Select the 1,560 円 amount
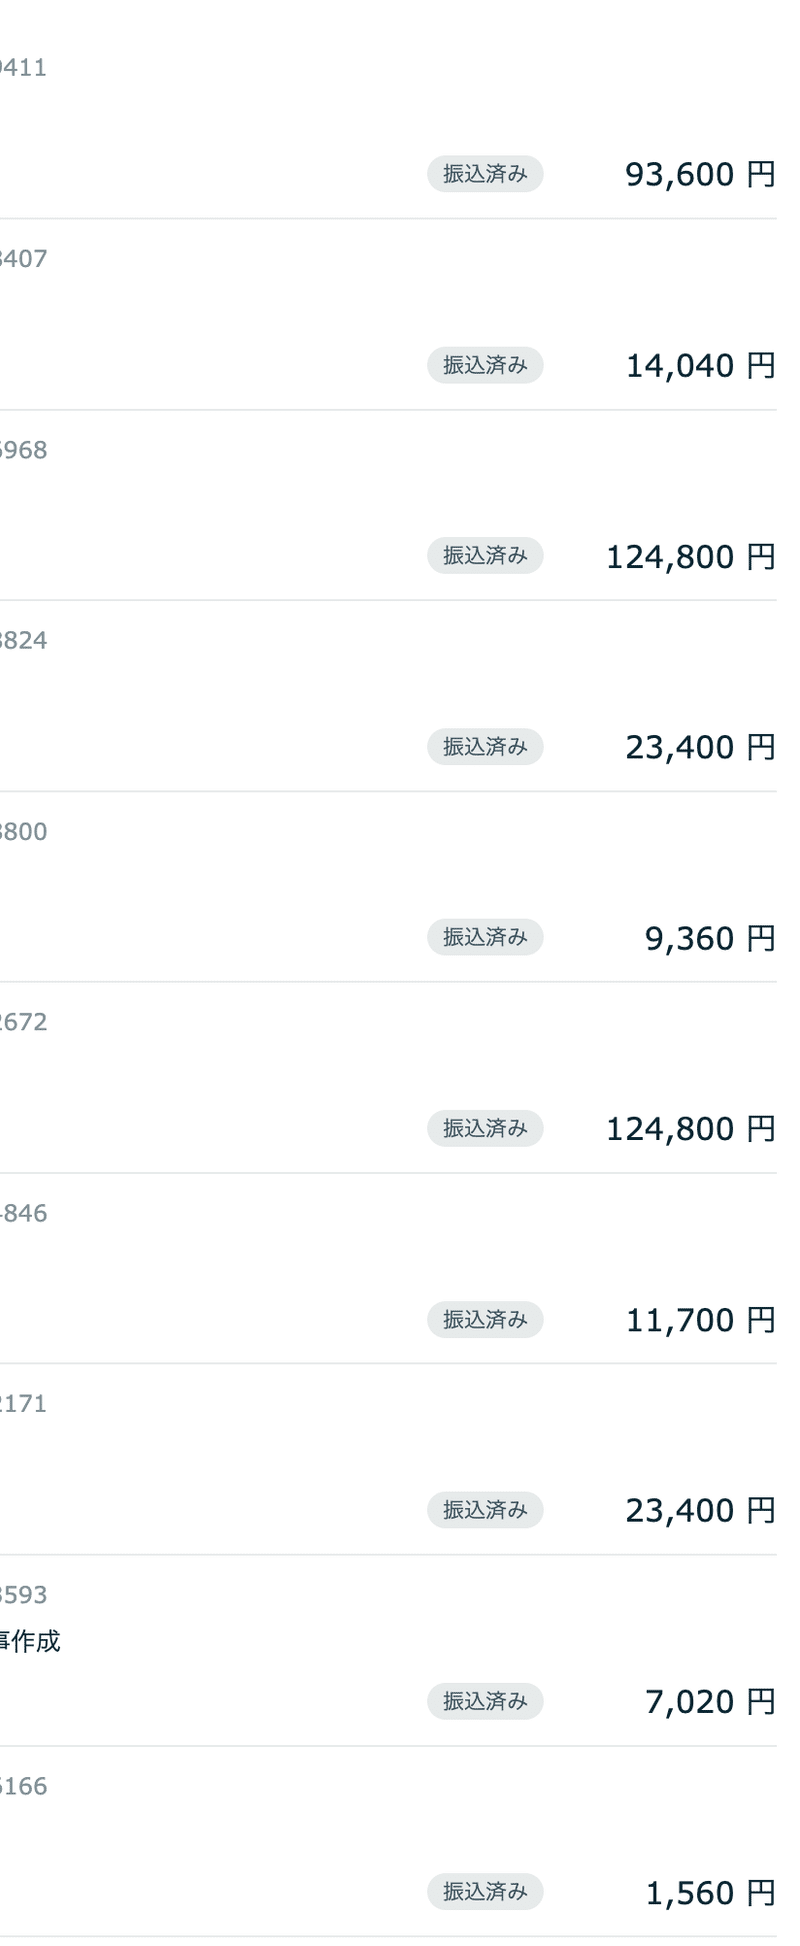This screenshot has height=1946, width=800. pos(710,1893)
